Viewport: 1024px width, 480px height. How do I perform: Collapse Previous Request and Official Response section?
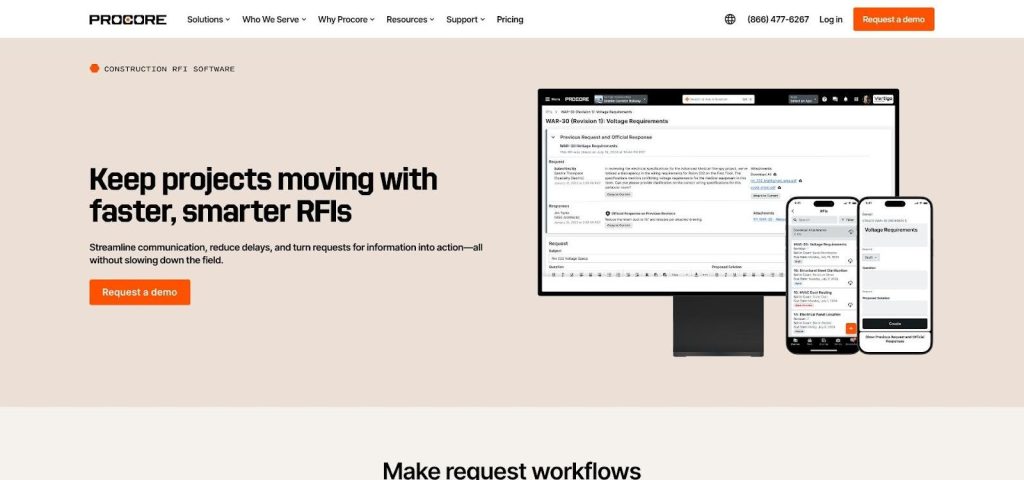[553, 135]
